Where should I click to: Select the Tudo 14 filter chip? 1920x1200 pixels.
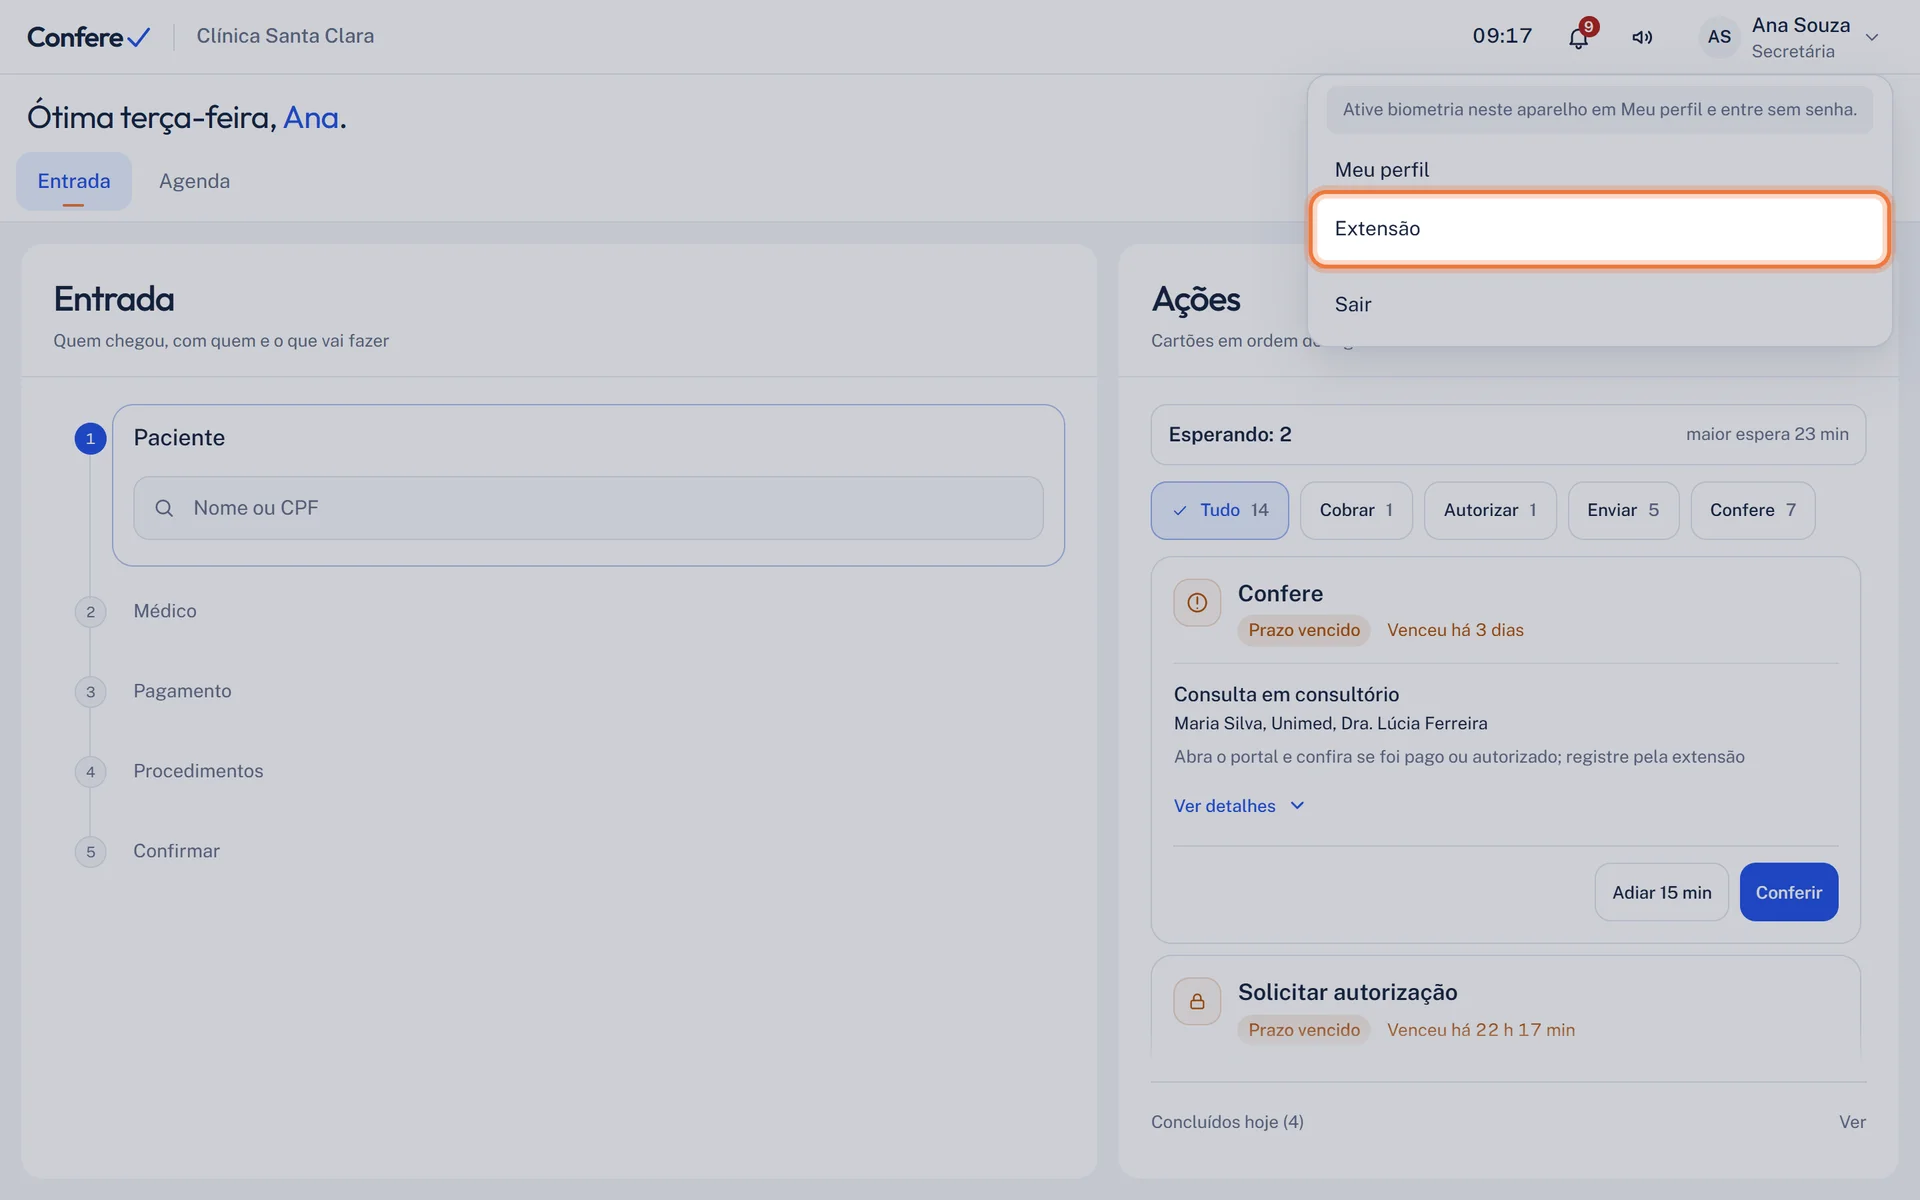(x=1219, y=510)
